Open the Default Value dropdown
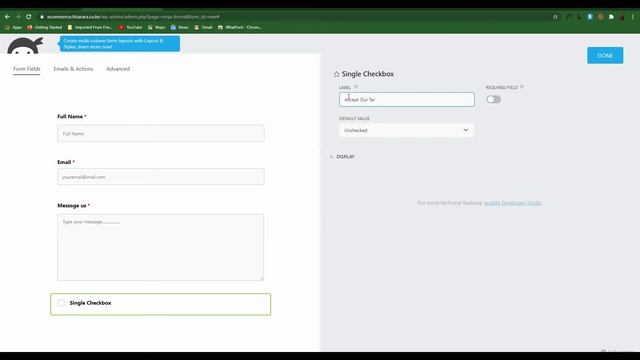Image resolution: width=640 pixels, height=360 pixels. tap(407, 130)
